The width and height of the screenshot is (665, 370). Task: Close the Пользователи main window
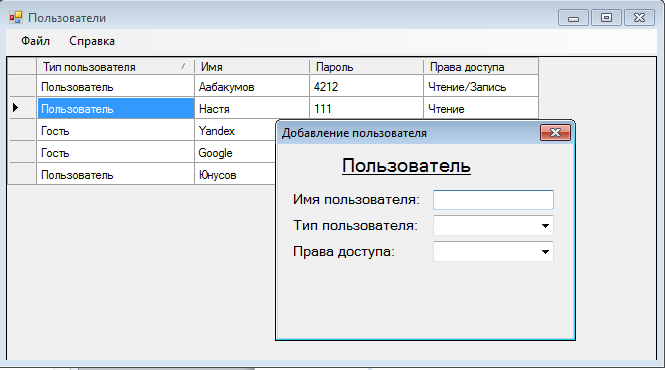click(x=640, y=18)
